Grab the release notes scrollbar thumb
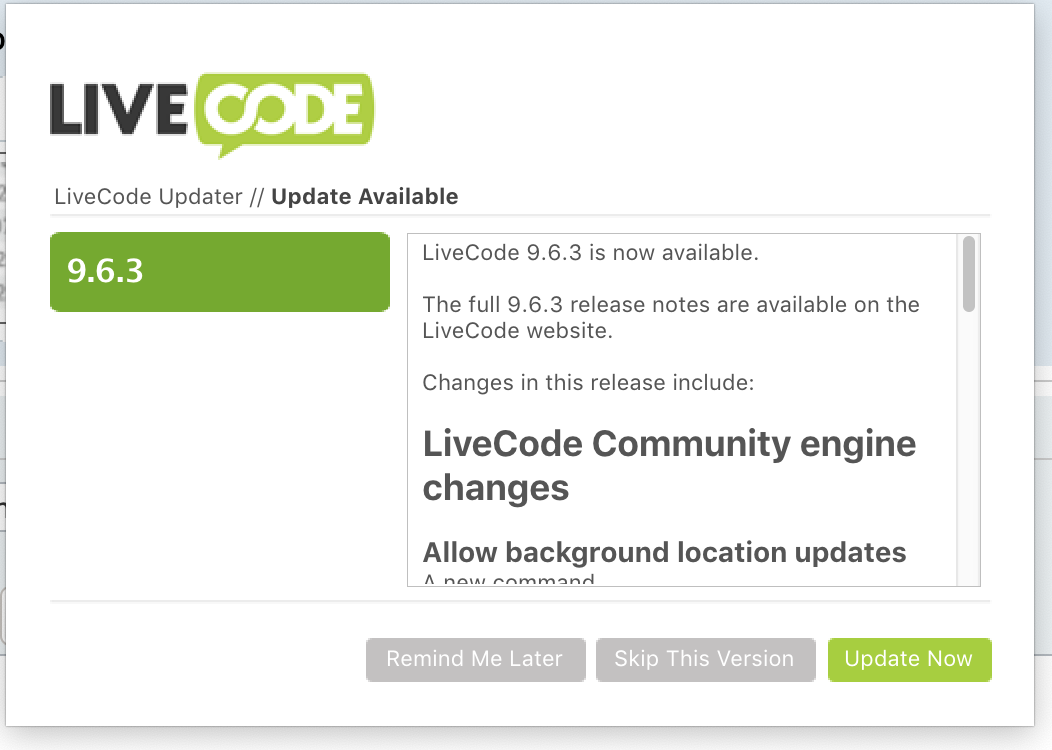 (968, 273)
